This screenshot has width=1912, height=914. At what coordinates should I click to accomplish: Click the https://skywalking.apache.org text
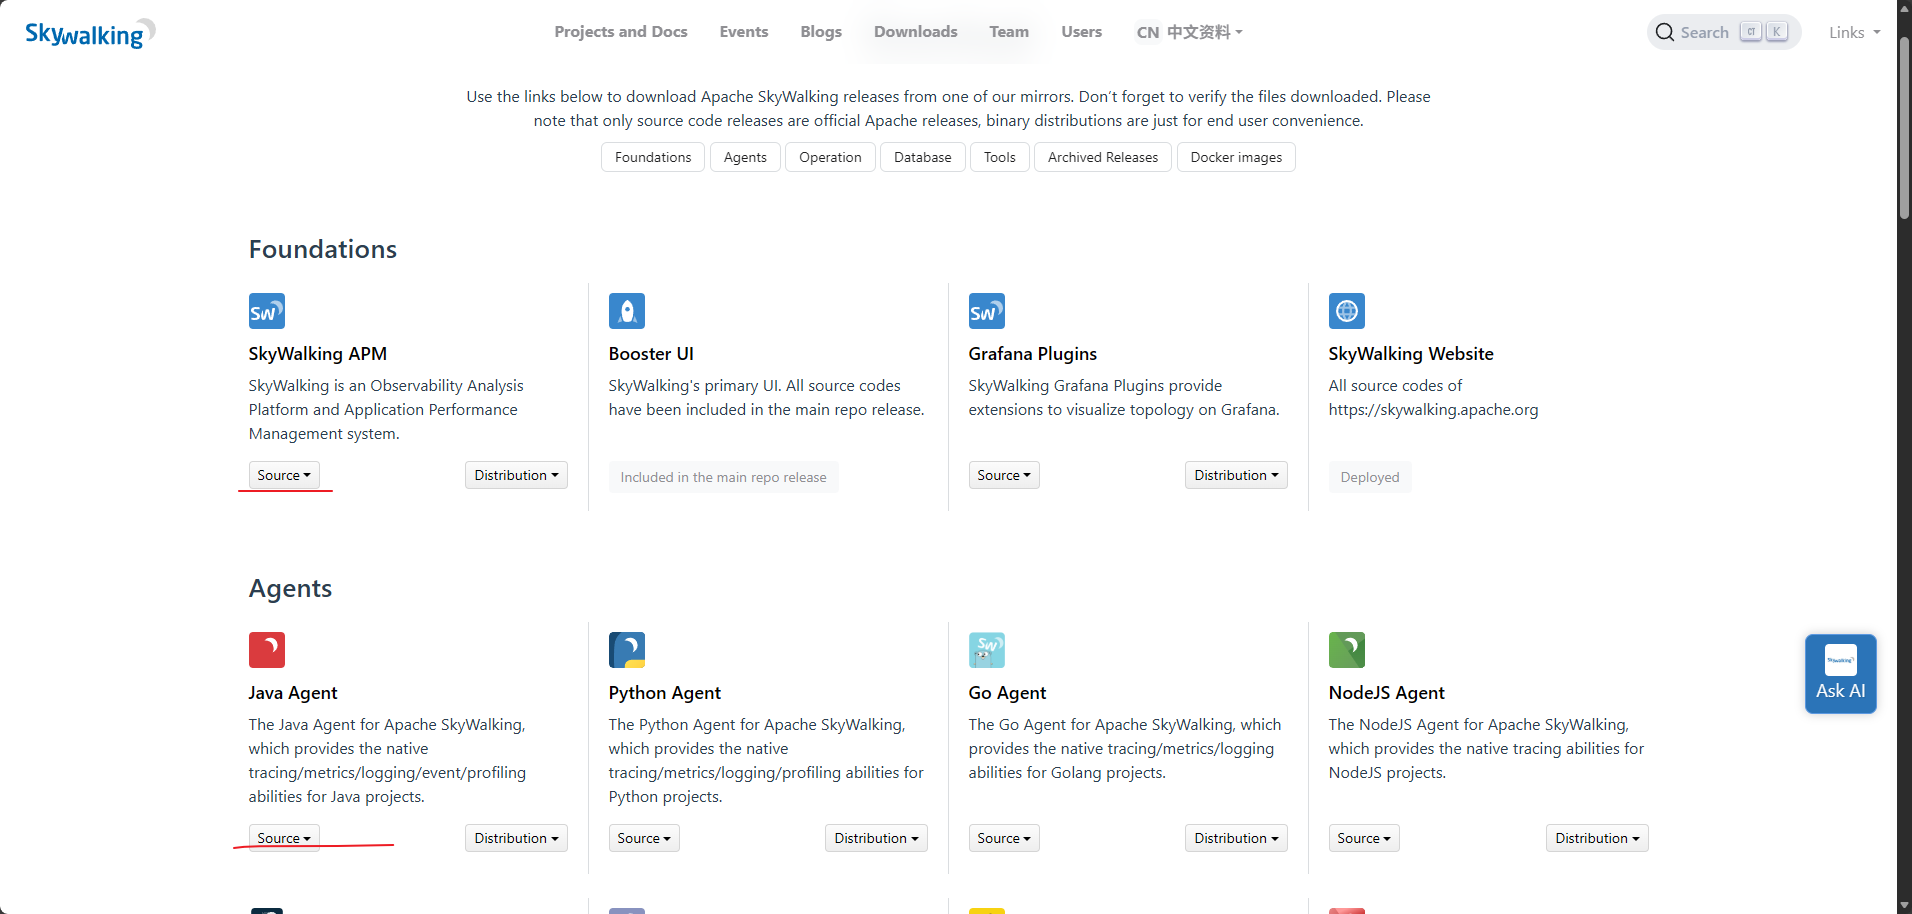(1433, 410)
